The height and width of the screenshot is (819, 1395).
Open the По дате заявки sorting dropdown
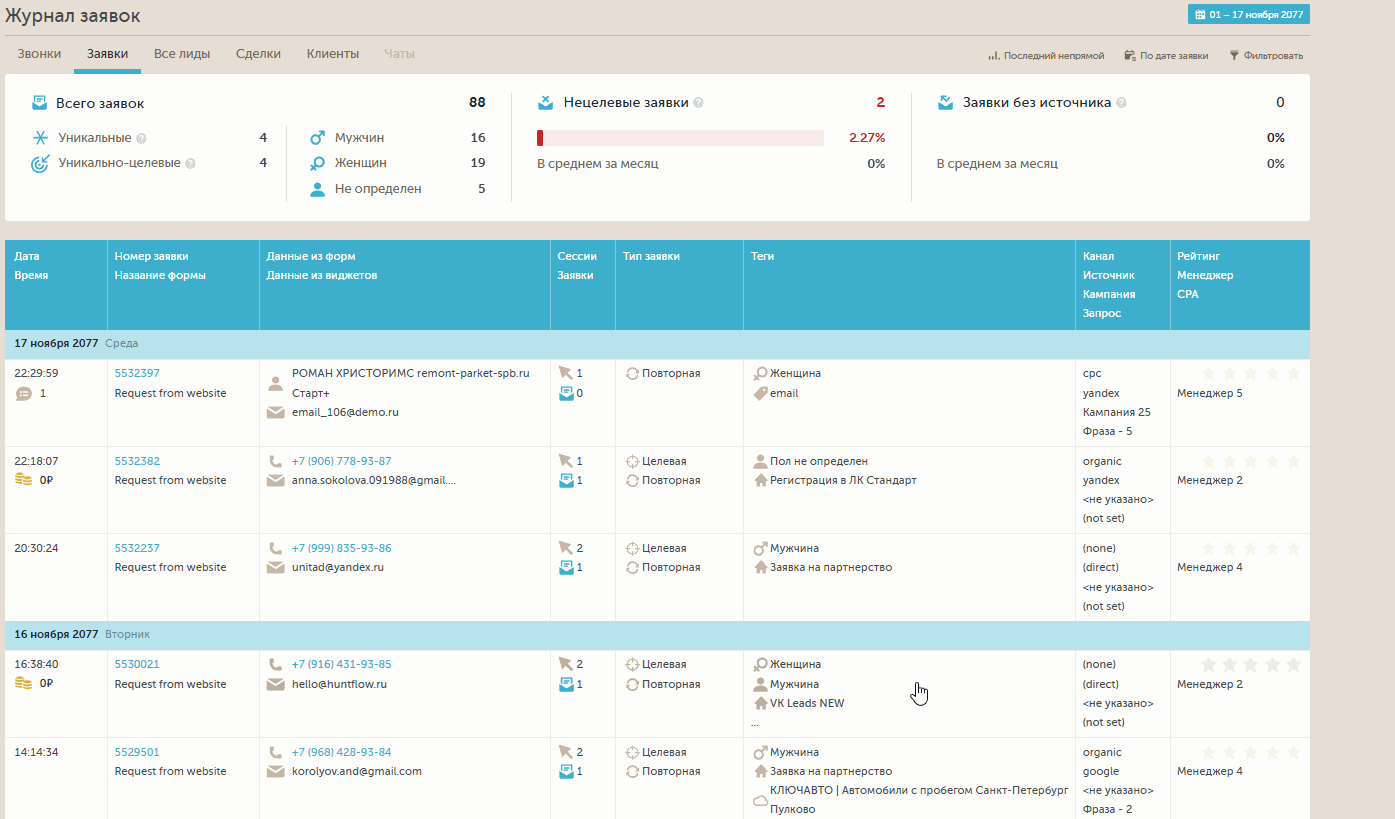(1166, 56)
